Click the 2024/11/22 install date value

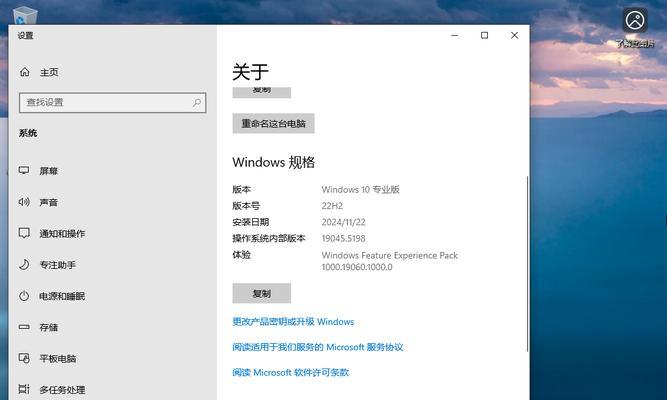point(344,222)
